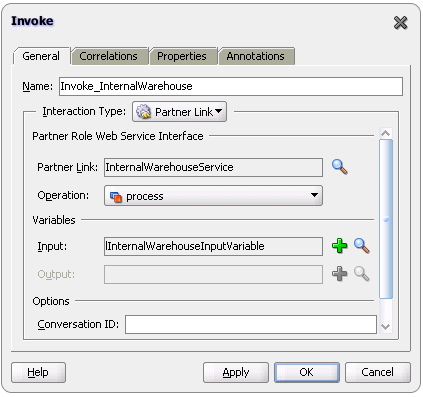The image size is (423, 397).
Task: Click the Conversation ID text field
Action: point(251,324)
